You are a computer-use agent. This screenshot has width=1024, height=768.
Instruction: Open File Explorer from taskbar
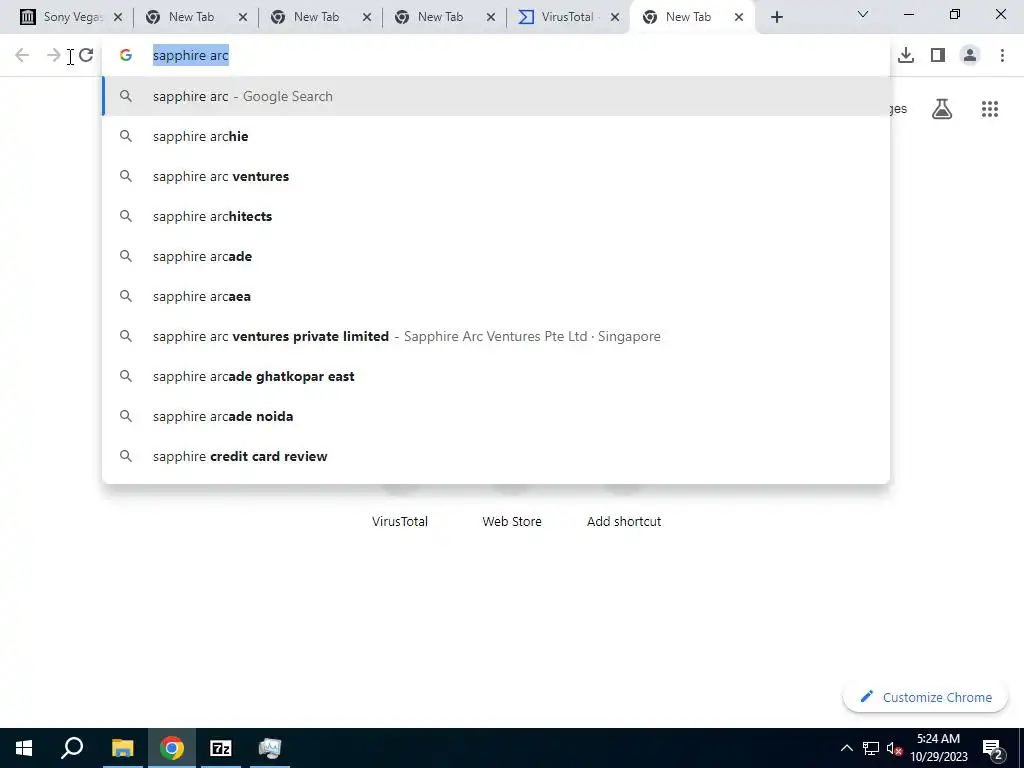[x=122, y=748]
